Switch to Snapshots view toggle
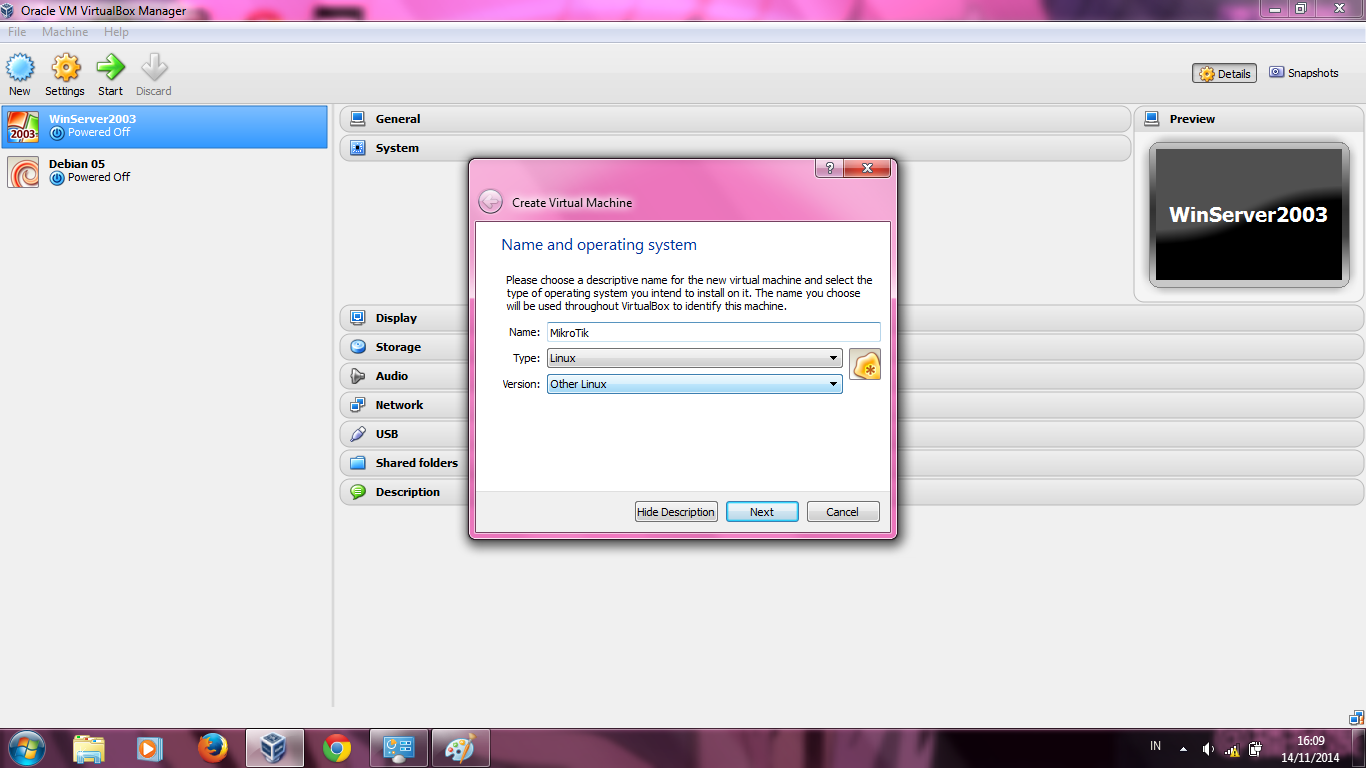1366x768 pixels. tap(1303, 73)
